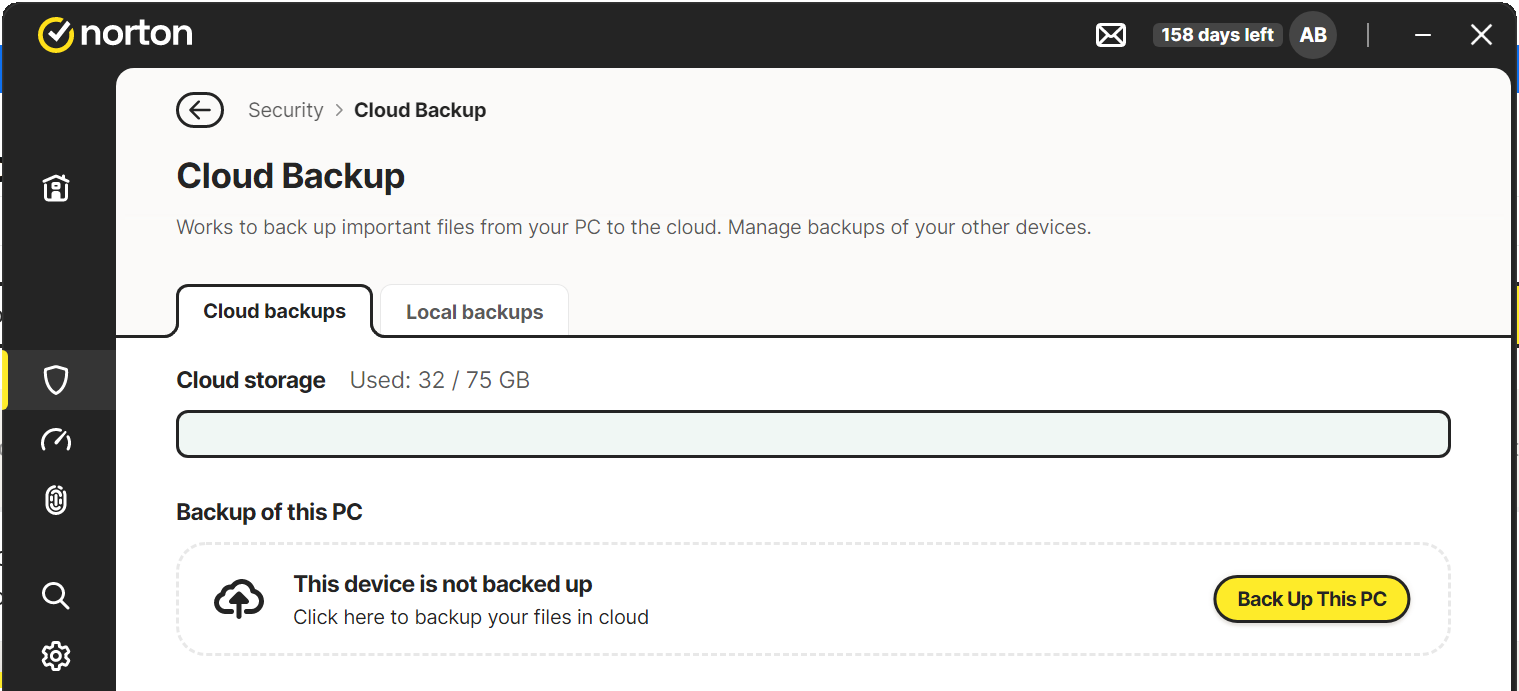
Task: Open the messages envelope icon
Action: click(x=1110, y=35)
